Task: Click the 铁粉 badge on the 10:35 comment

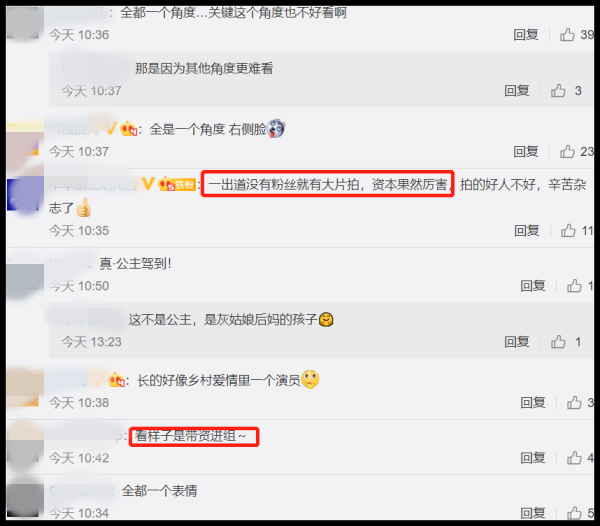Action: (177, 185)
